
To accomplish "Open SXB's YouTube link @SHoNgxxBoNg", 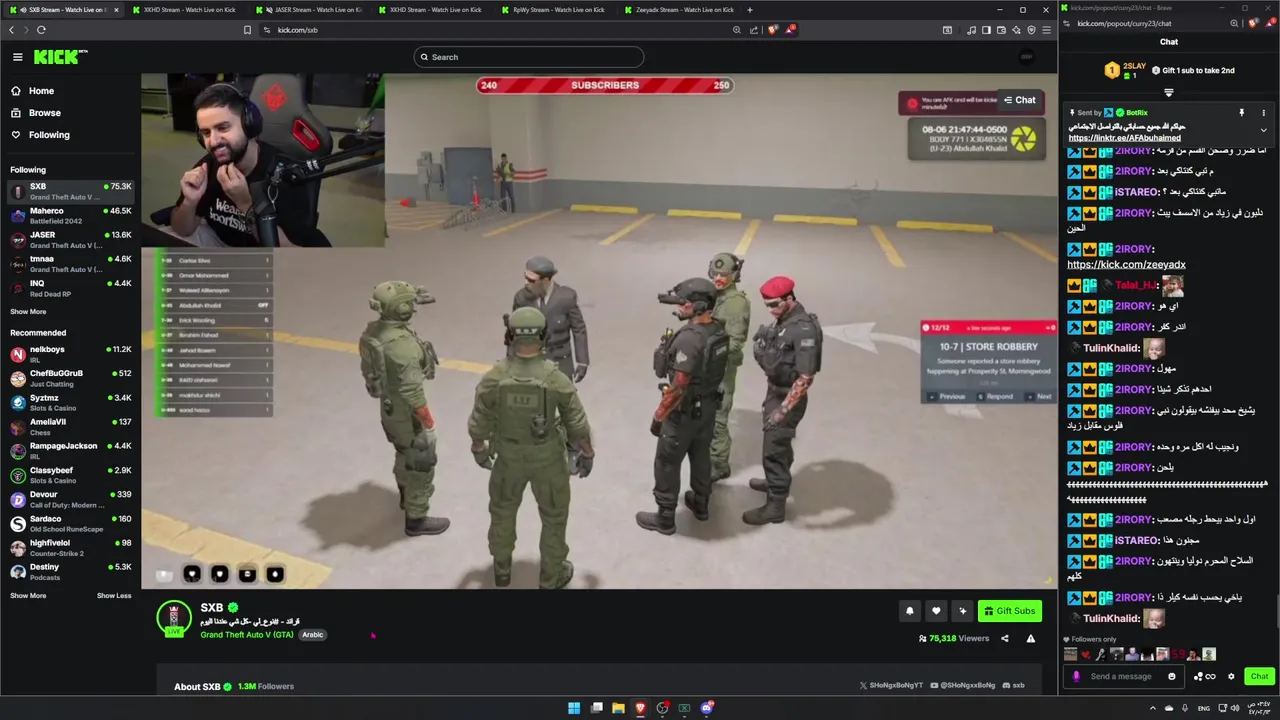I will point(962,686).
